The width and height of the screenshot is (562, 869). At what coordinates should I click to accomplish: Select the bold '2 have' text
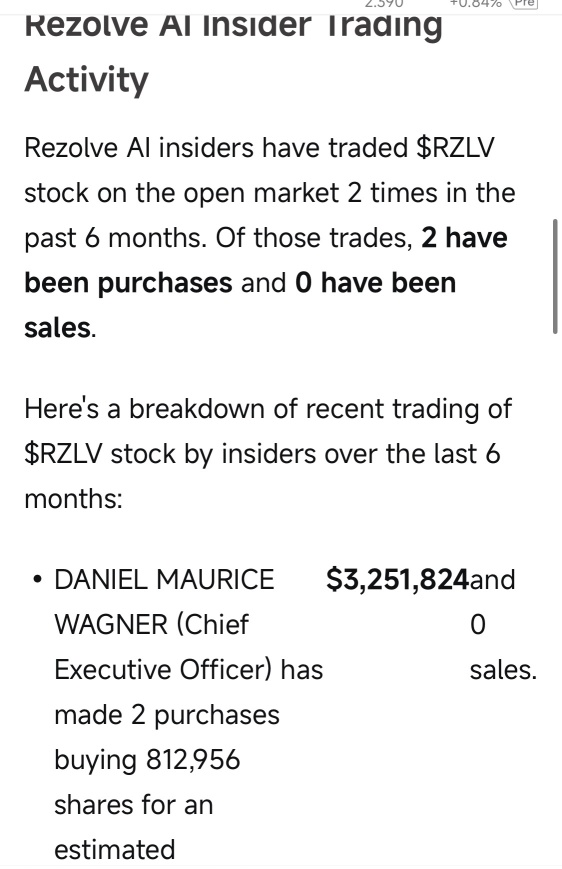pos(464,238)
